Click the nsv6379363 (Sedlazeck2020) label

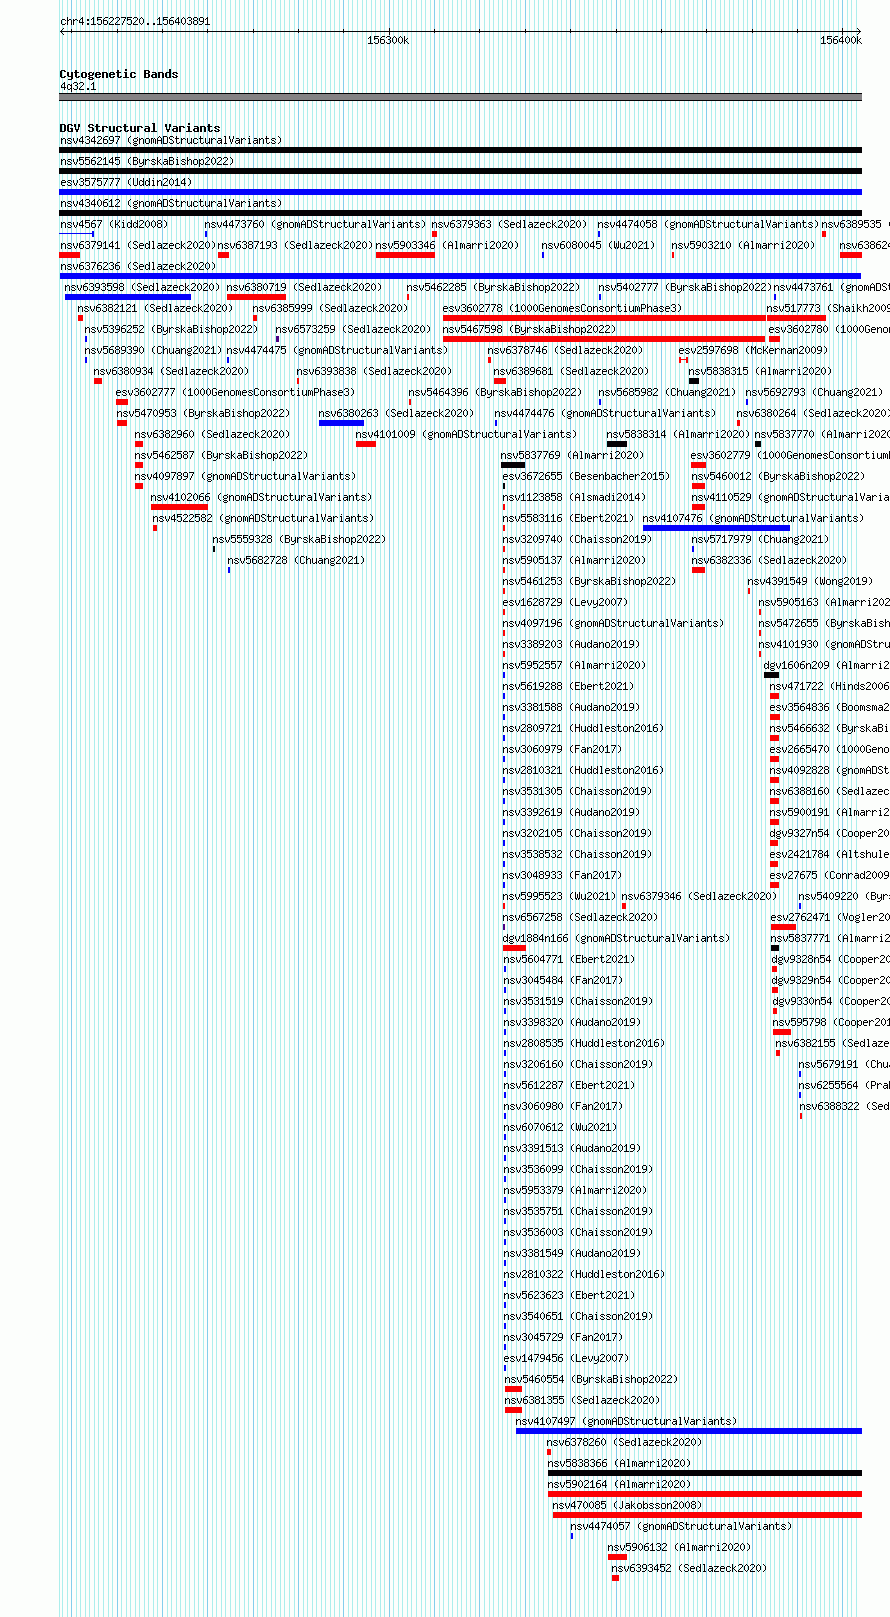(x=510, y=224)
